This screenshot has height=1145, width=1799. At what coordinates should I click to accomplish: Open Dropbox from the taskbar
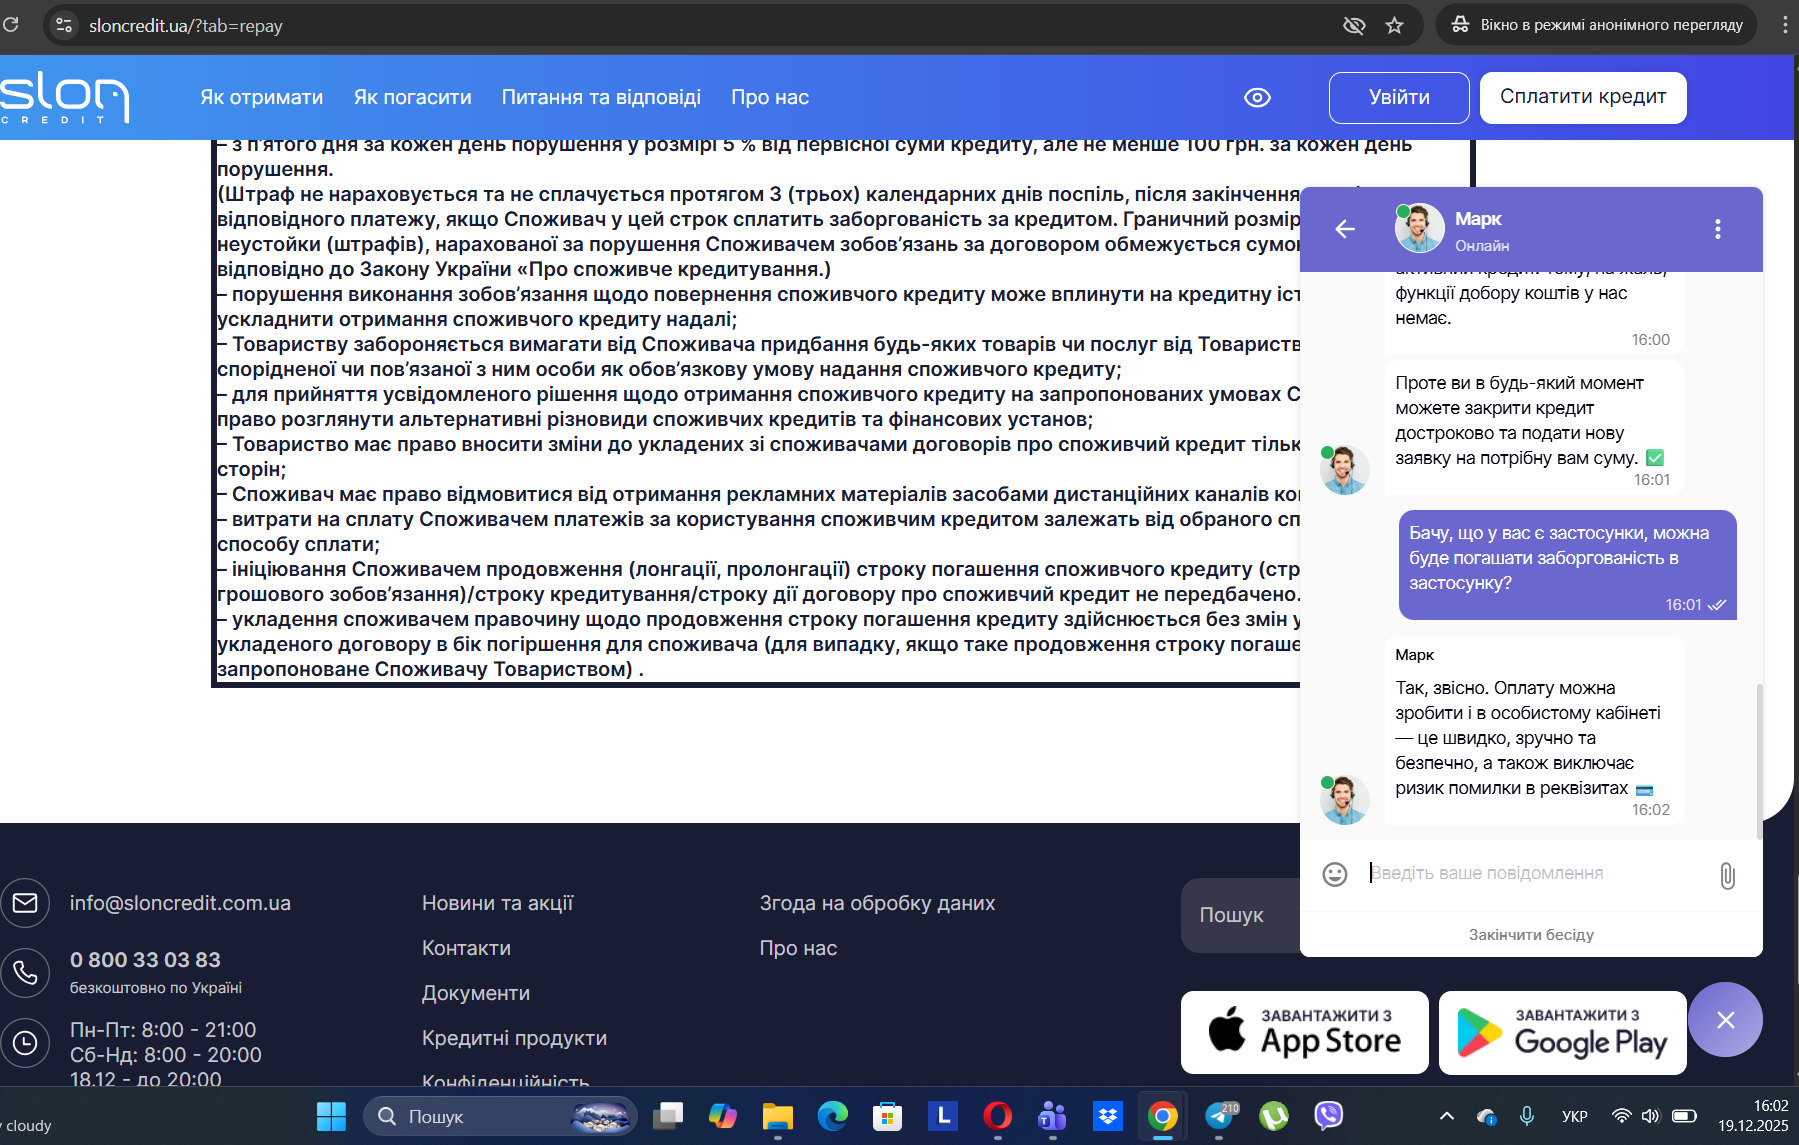point(1108,1116)
